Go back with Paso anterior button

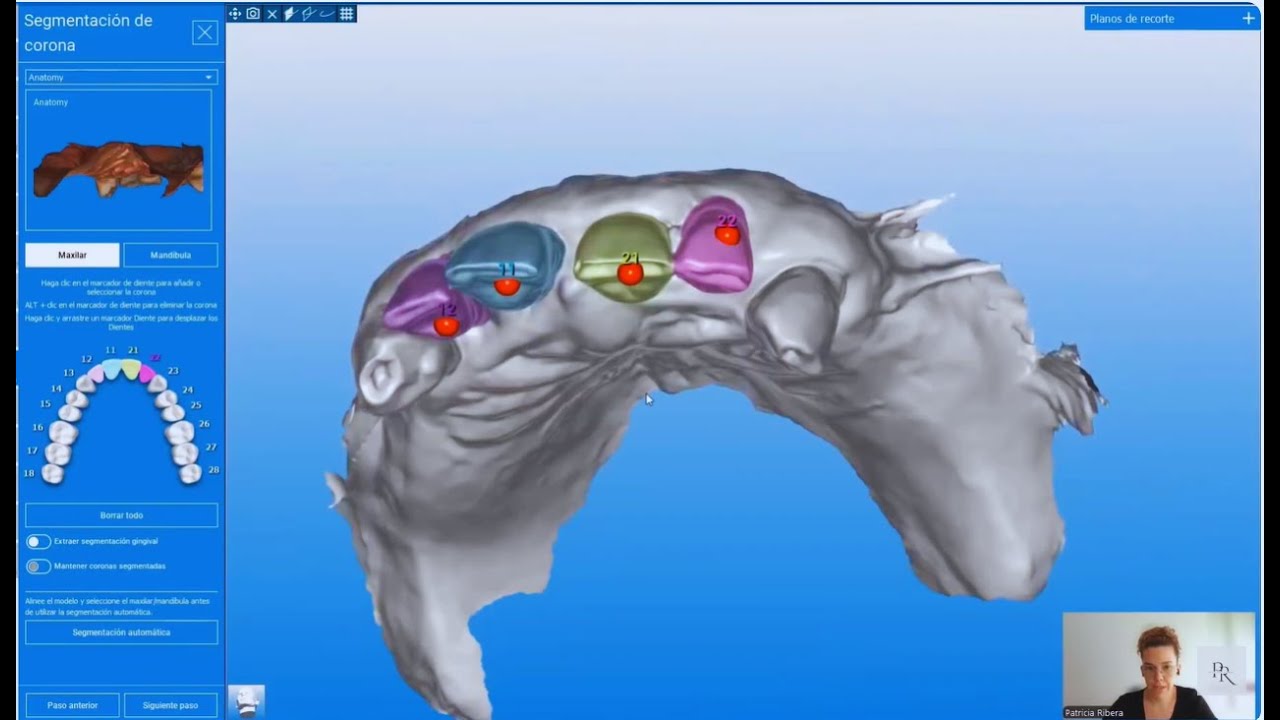[72, 705]
